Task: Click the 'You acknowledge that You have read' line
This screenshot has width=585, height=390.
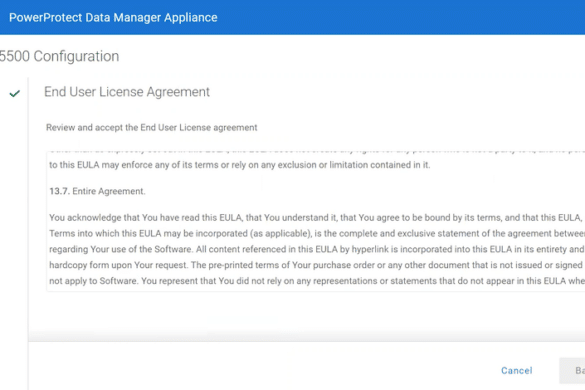Action: [317, 218]
